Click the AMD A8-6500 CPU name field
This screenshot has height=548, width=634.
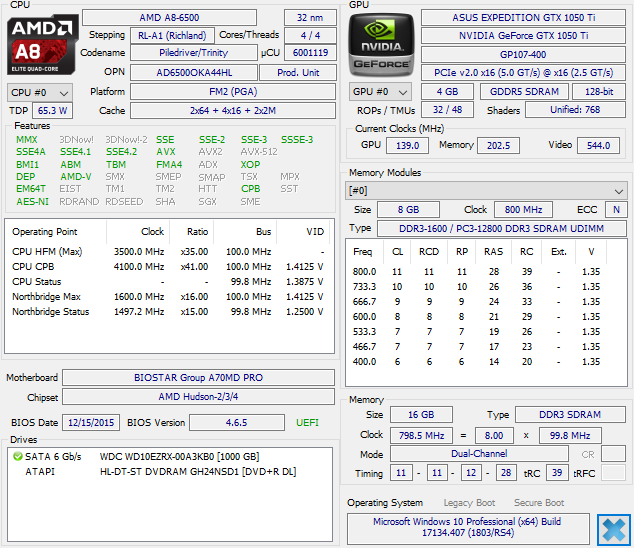(x=169, y=18)
